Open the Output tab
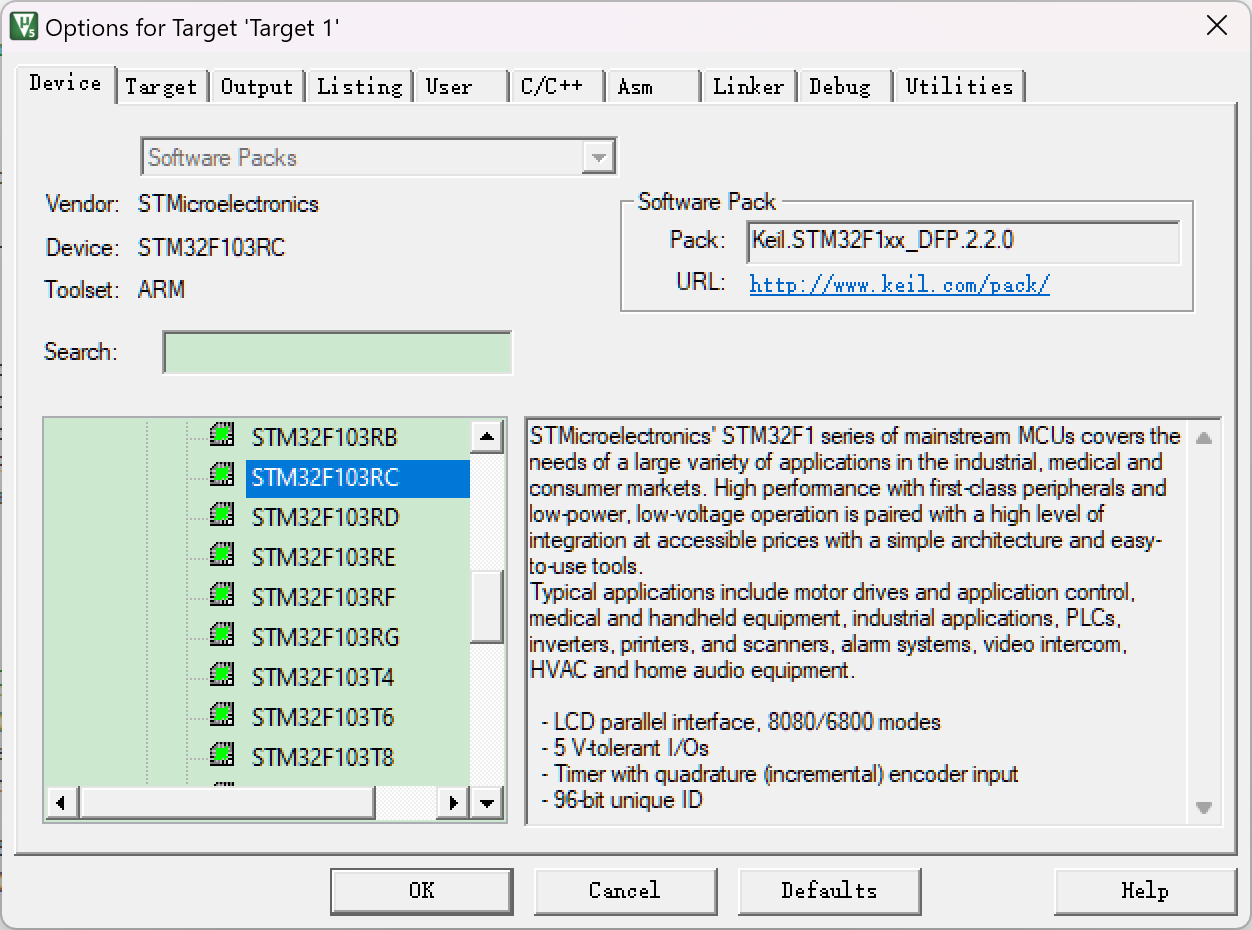This screenshot has width=1252, height=930. pyautogui.click(x=257, y=87)
